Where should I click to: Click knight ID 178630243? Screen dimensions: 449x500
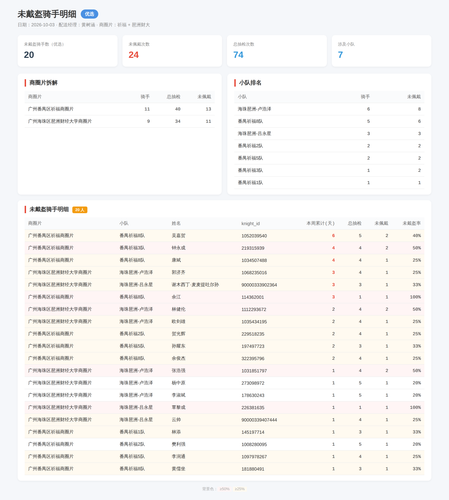253,396
